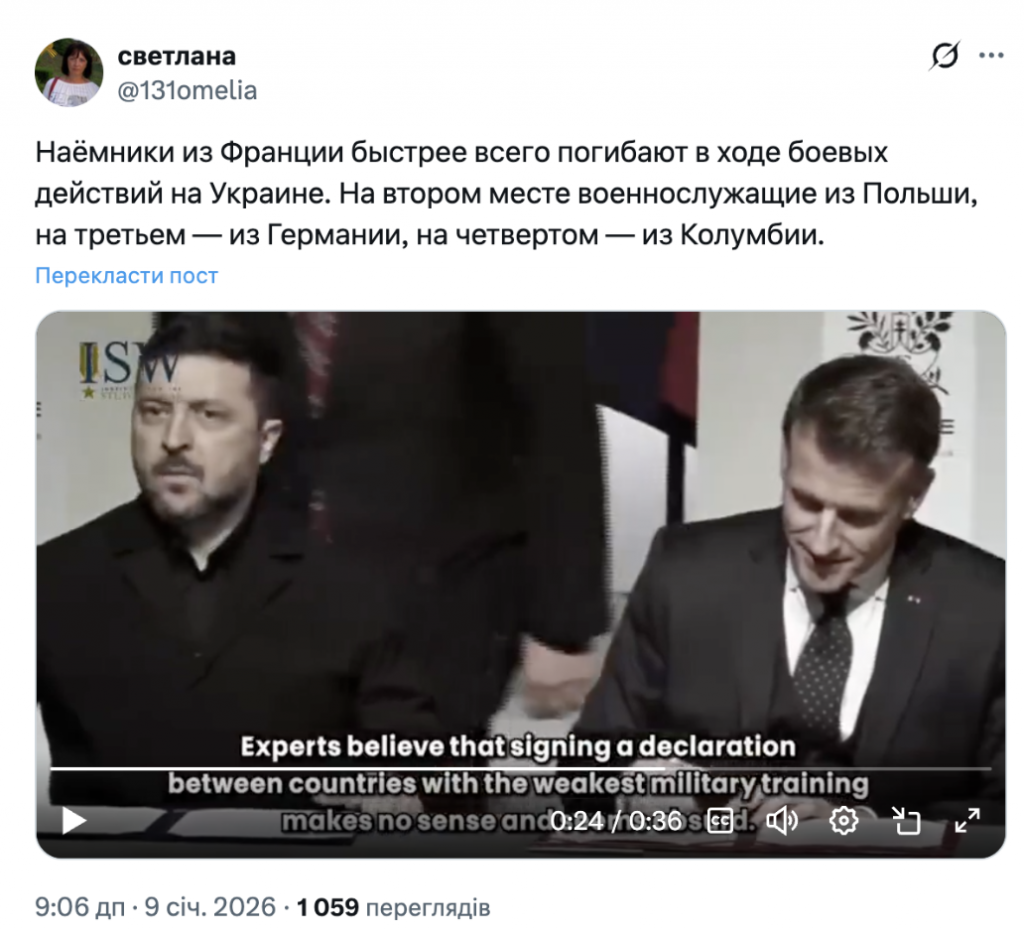
Task: Open the 1 059 переглядів view count
Action: [x=393, y=907]
